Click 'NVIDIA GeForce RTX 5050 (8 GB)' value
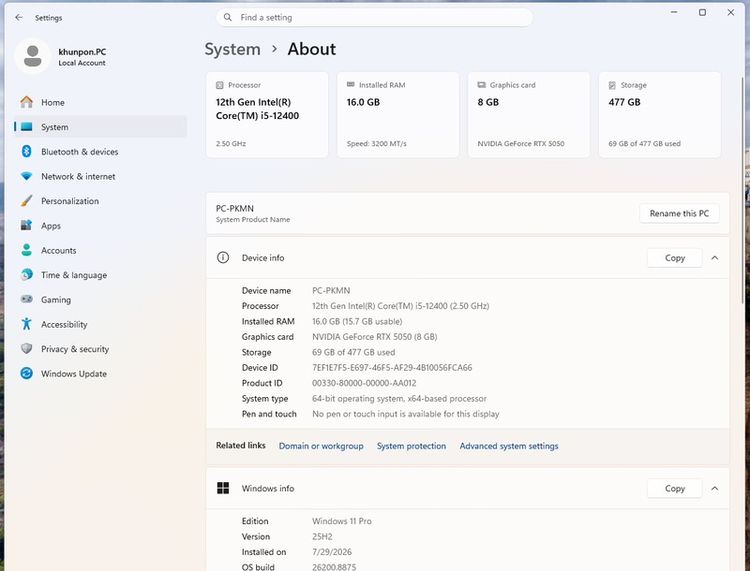750x571 pixels. pos(375,337)
